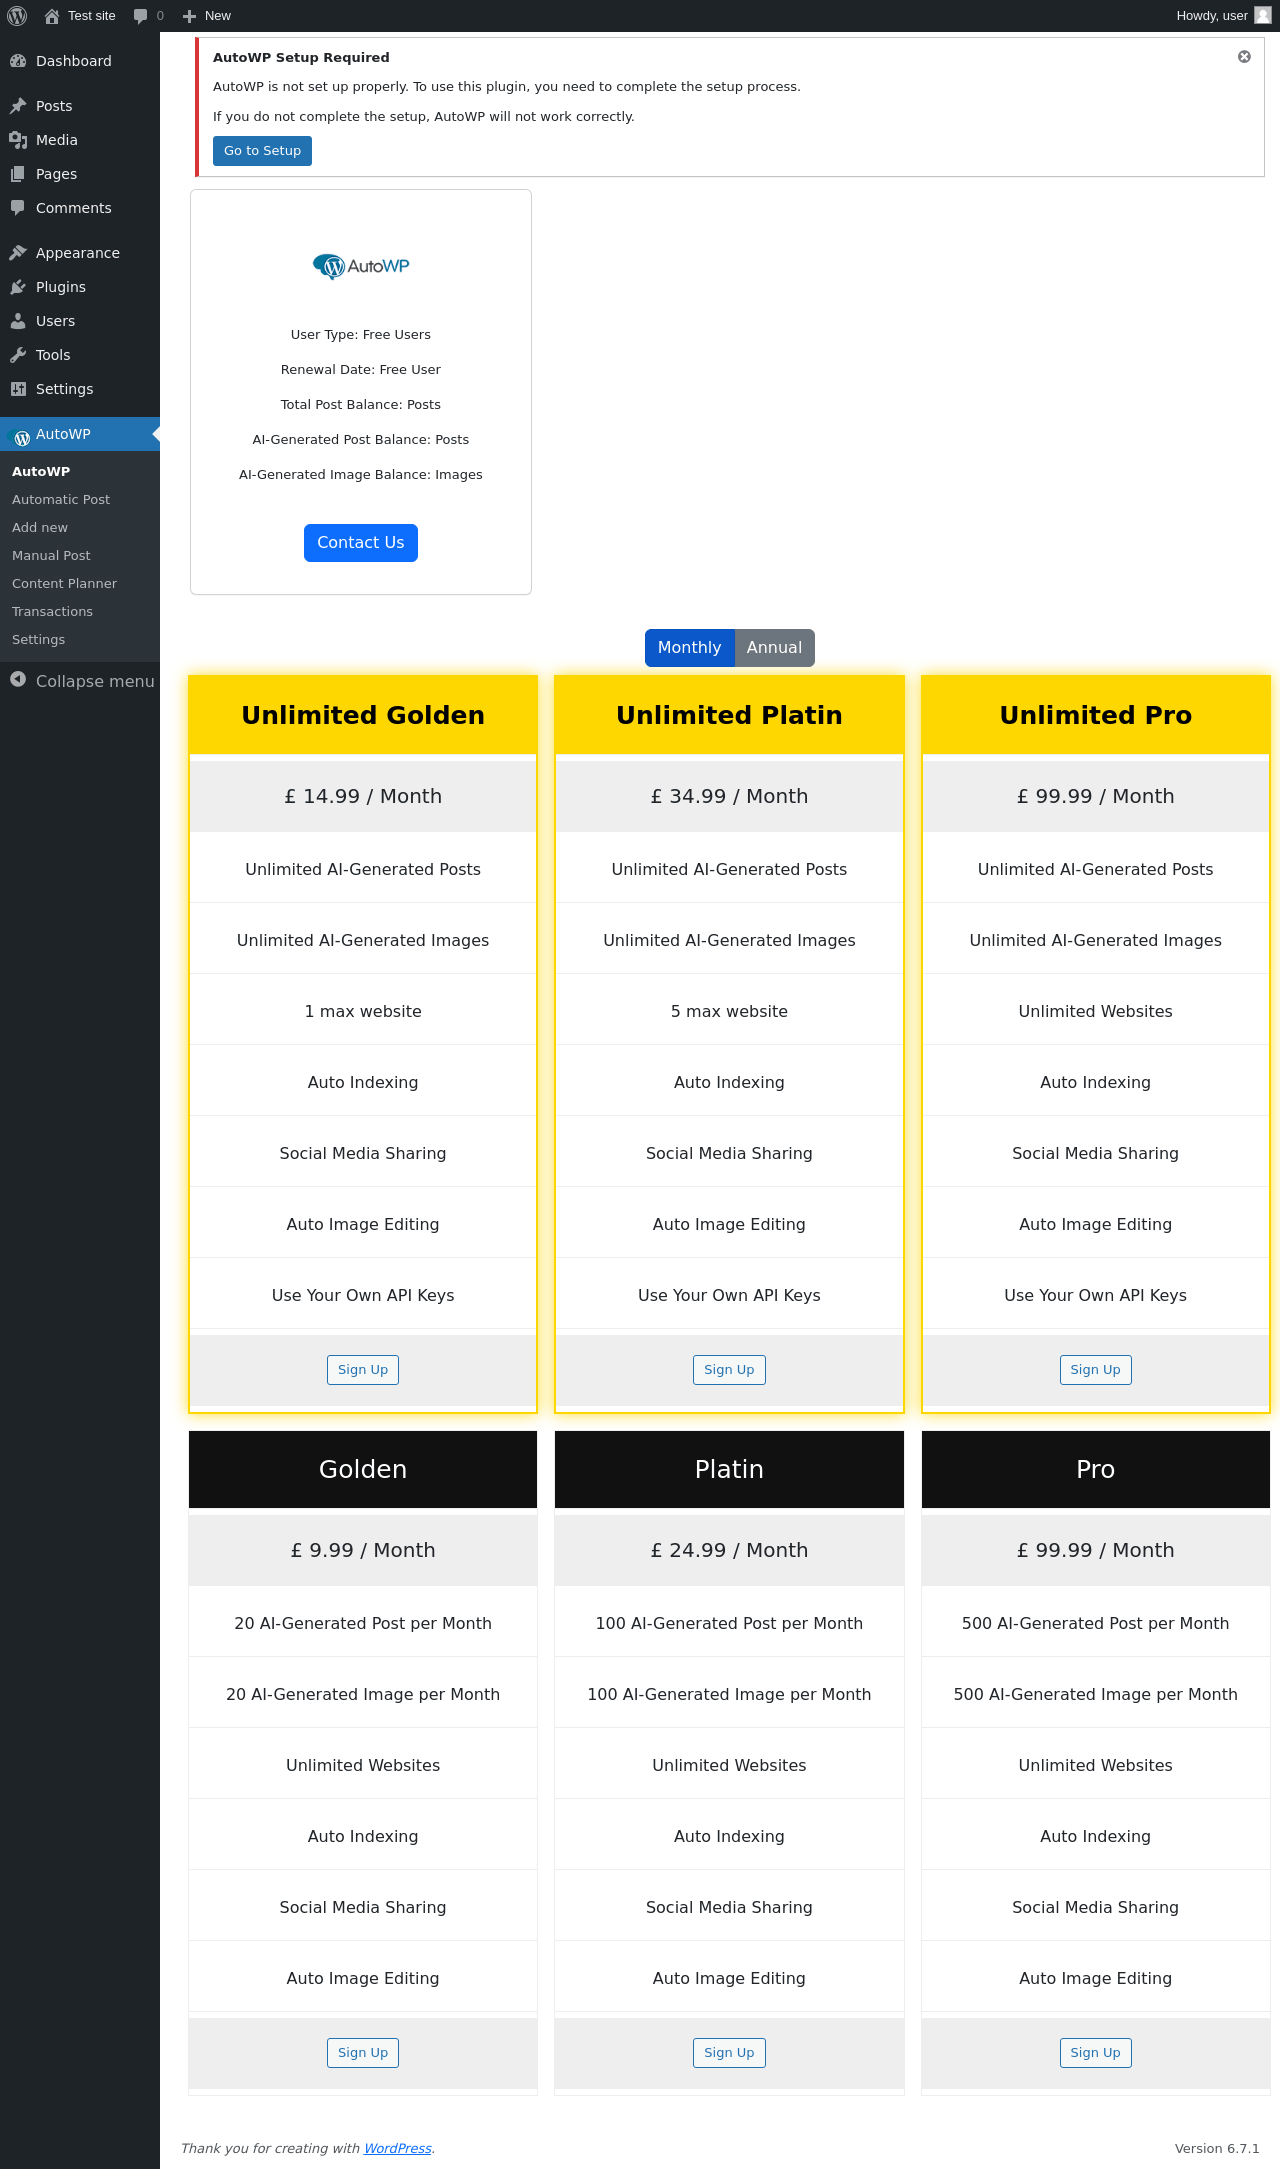Click the Media icon in sidebar
1280x2169 pixels.
(x=18, y=140)
